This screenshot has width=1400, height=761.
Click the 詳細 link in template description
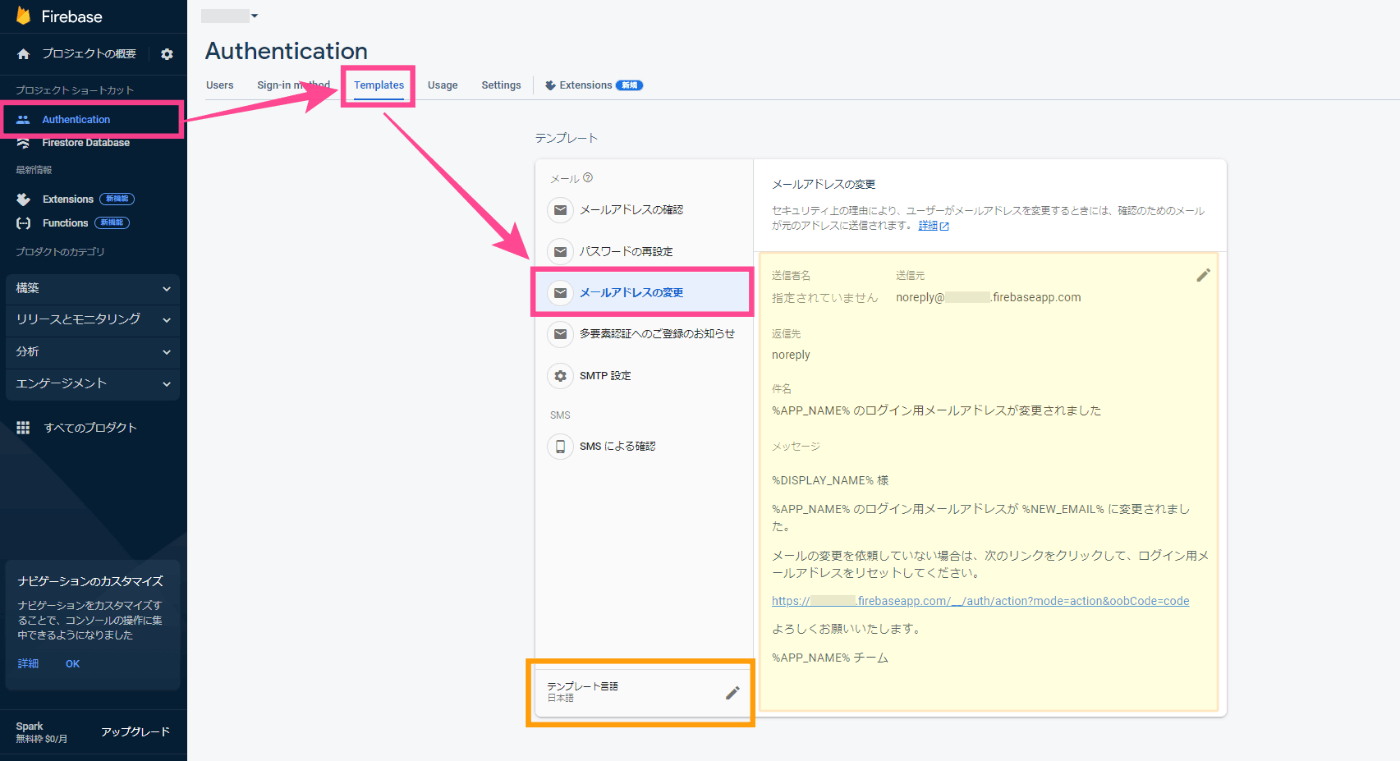point(928,226)
